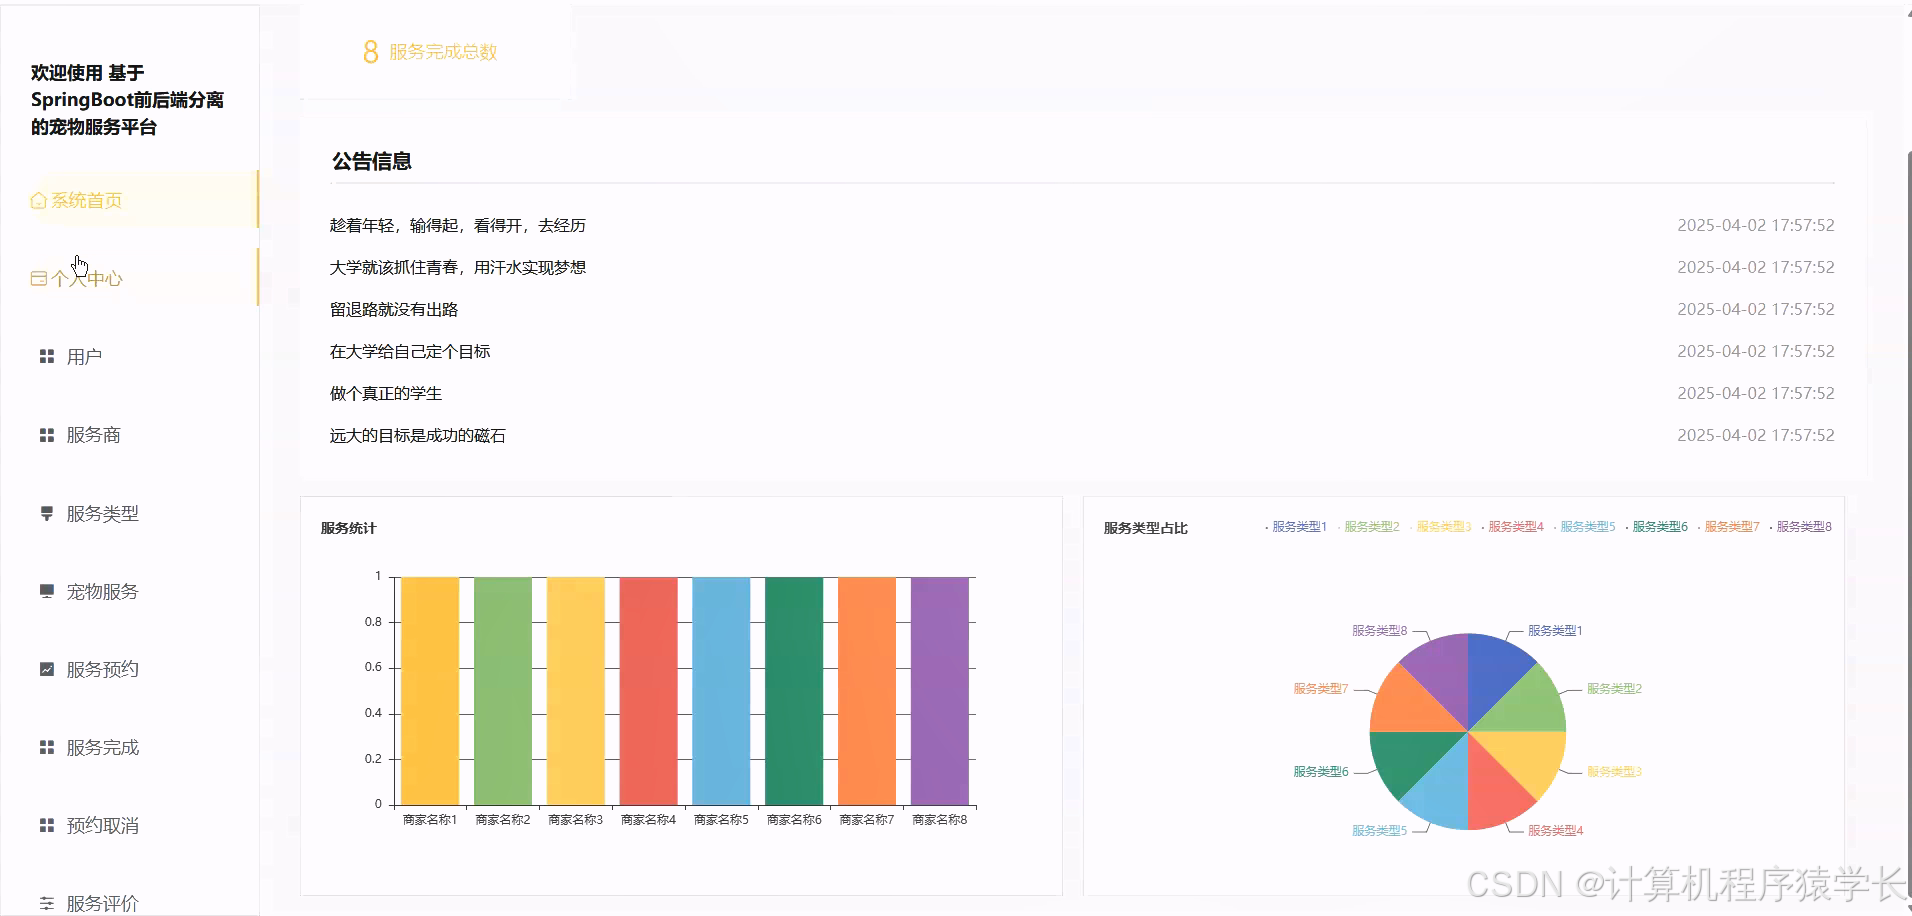This screenshot has height=916, width=1912.
Task: Open 预约取消 in the sidebar
Action: (x=130, y=825)
